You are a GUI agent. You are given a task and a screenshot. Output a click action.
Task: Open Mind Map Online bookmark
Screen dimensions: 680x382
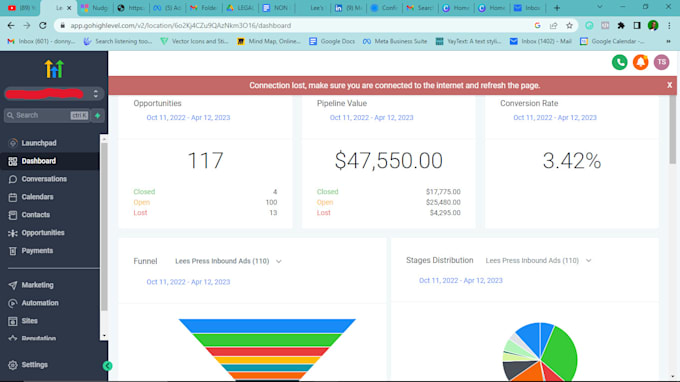(x=269, y=41)
